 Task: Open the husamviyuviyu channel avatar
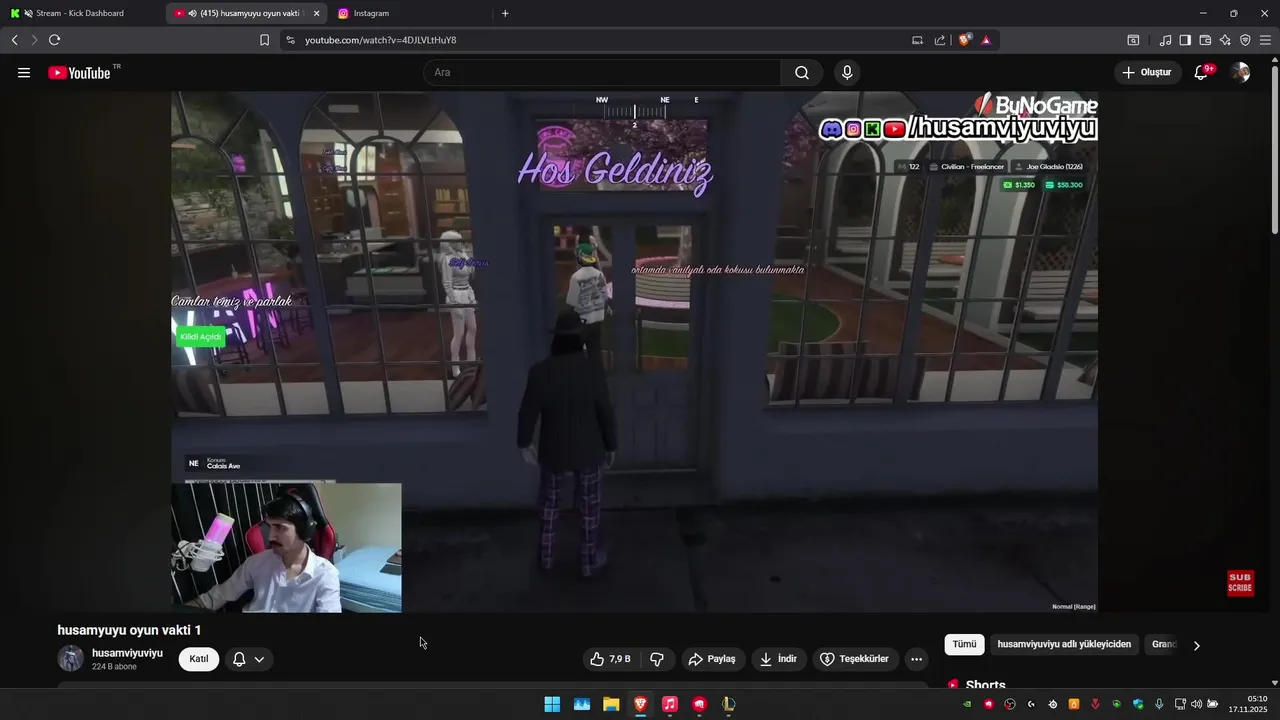(x=70, y=659)
